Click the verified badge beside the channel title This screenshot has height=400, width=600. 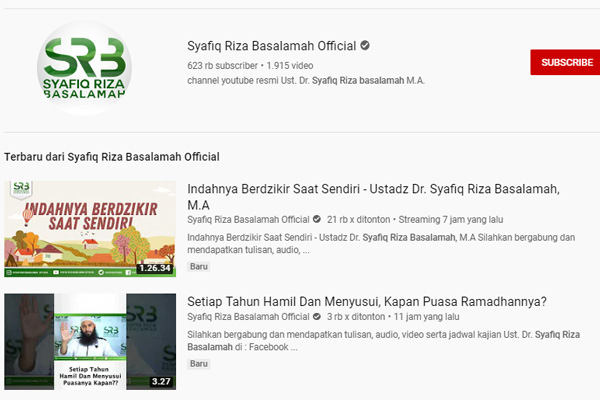click(365, 46)
